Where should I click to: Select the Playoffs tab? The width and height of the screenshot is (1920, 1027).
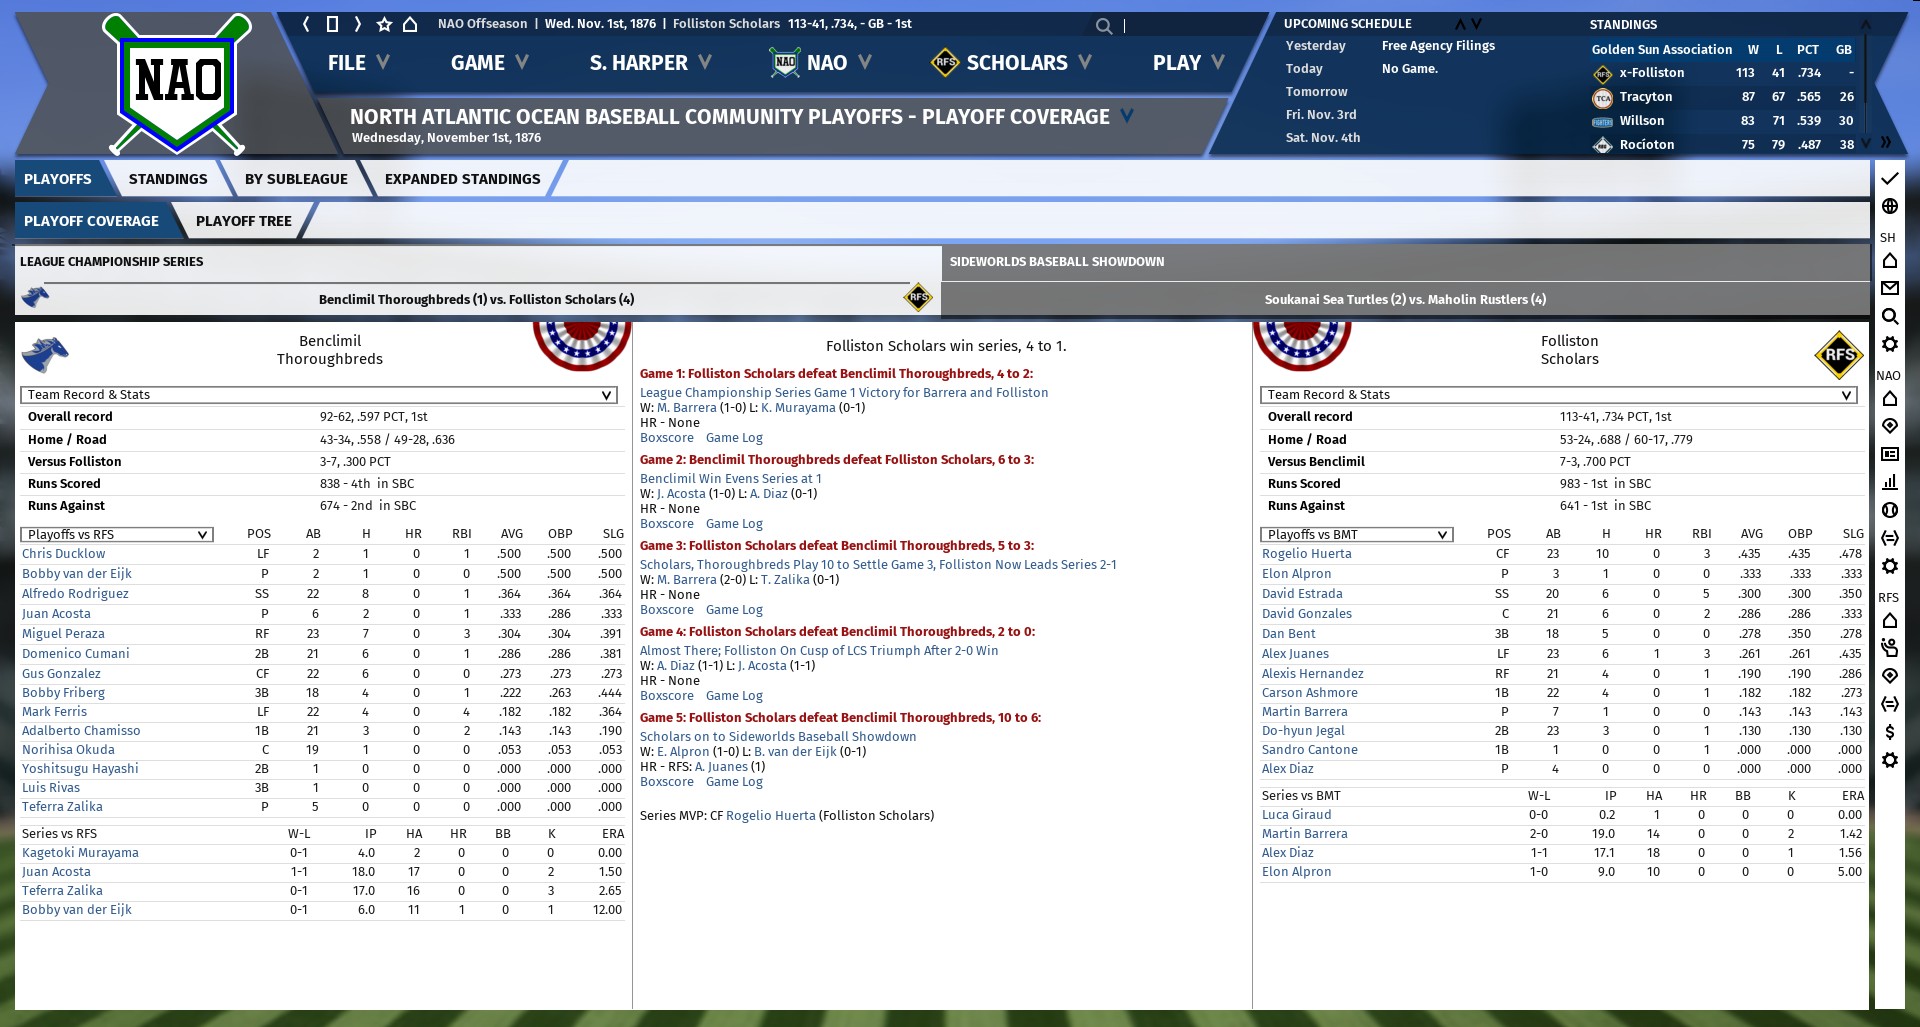pos(58,179)
